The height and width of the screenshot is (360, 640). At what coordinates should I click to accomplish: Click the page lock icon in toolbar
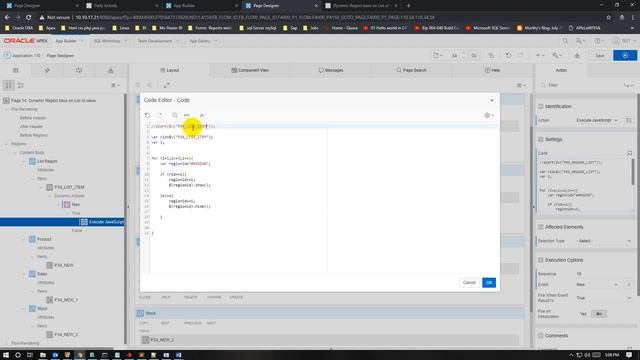click(491, 56)
